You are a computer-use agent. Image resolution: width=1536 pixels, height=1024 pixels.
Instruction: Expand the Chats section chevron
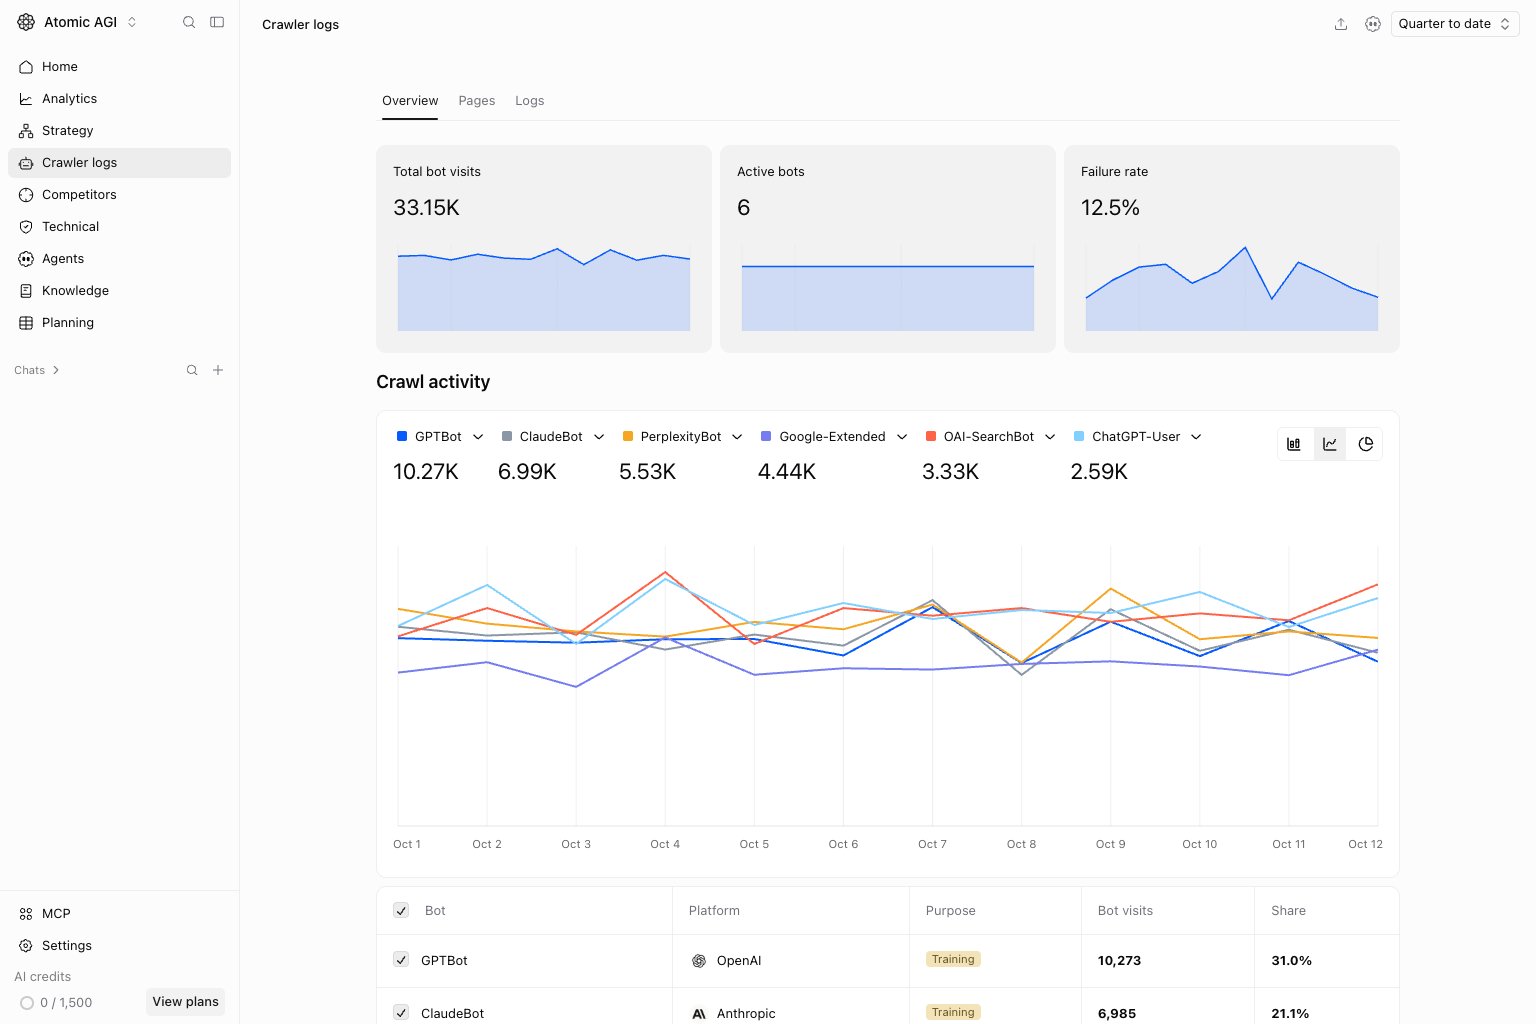pyautogui.click(x=56, y=370)
